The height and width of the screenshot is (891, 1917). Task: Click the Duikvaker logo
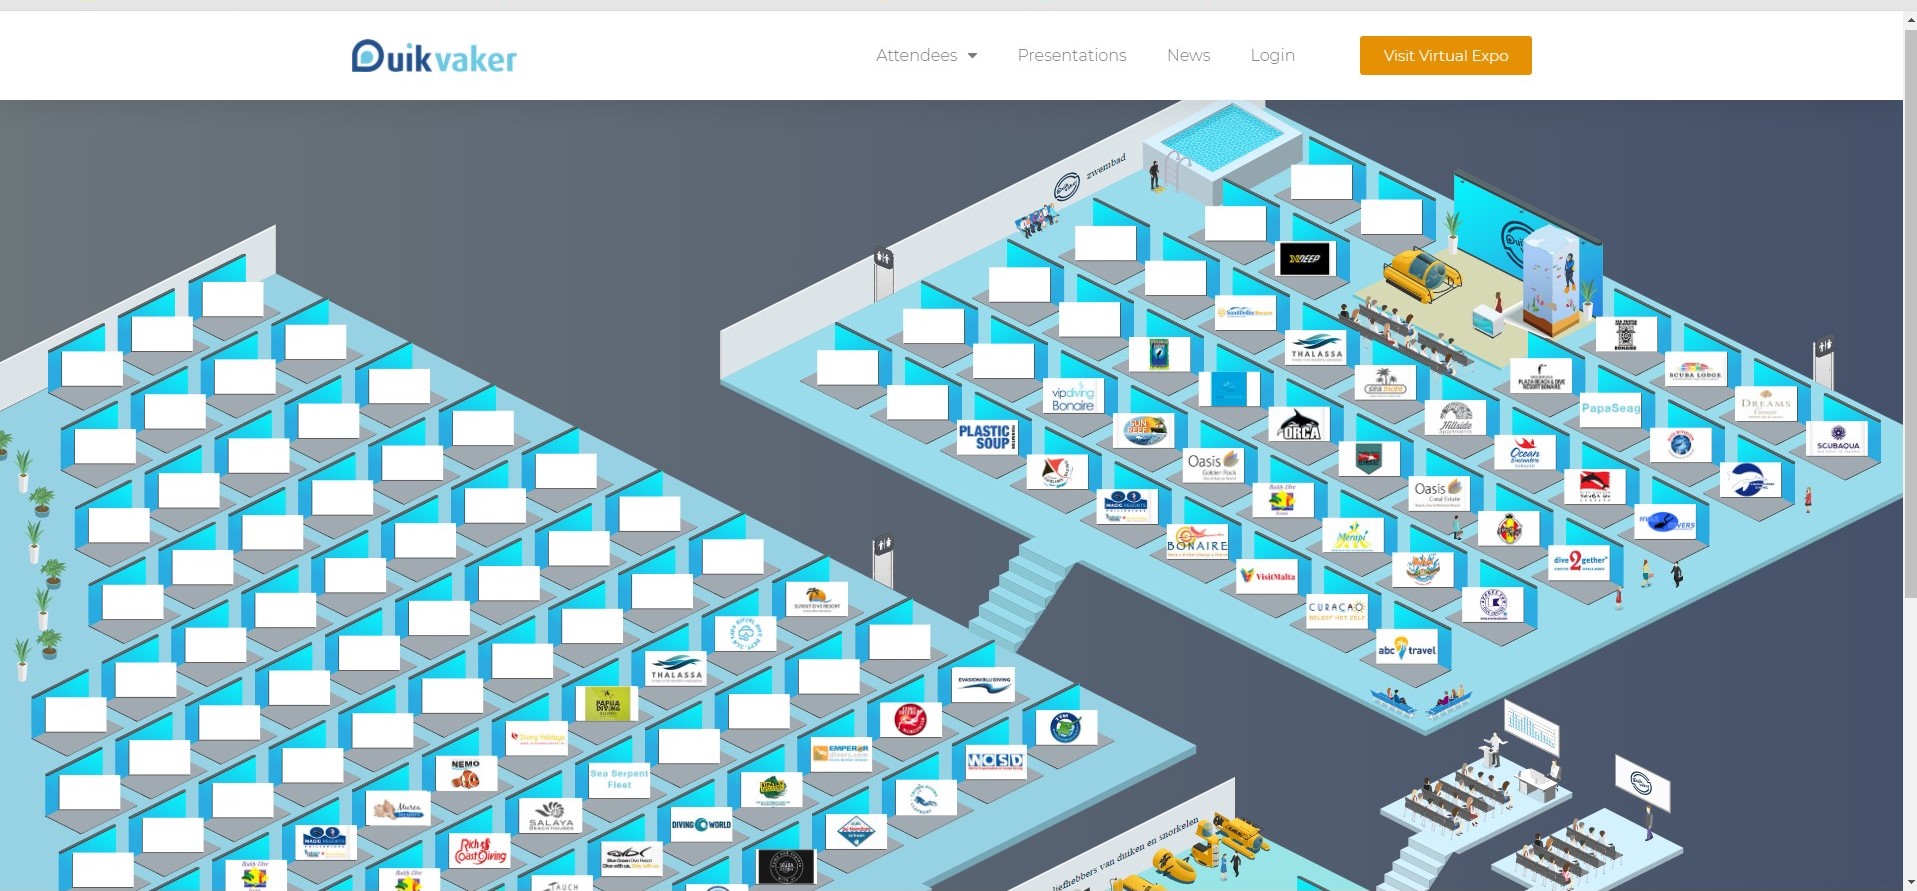coord(434,57)
